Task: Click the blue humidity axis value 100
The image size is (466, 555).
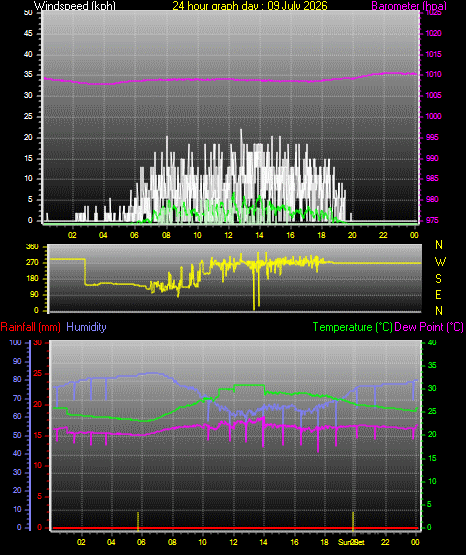Action: pyautogui.click(x=15, y=342)
